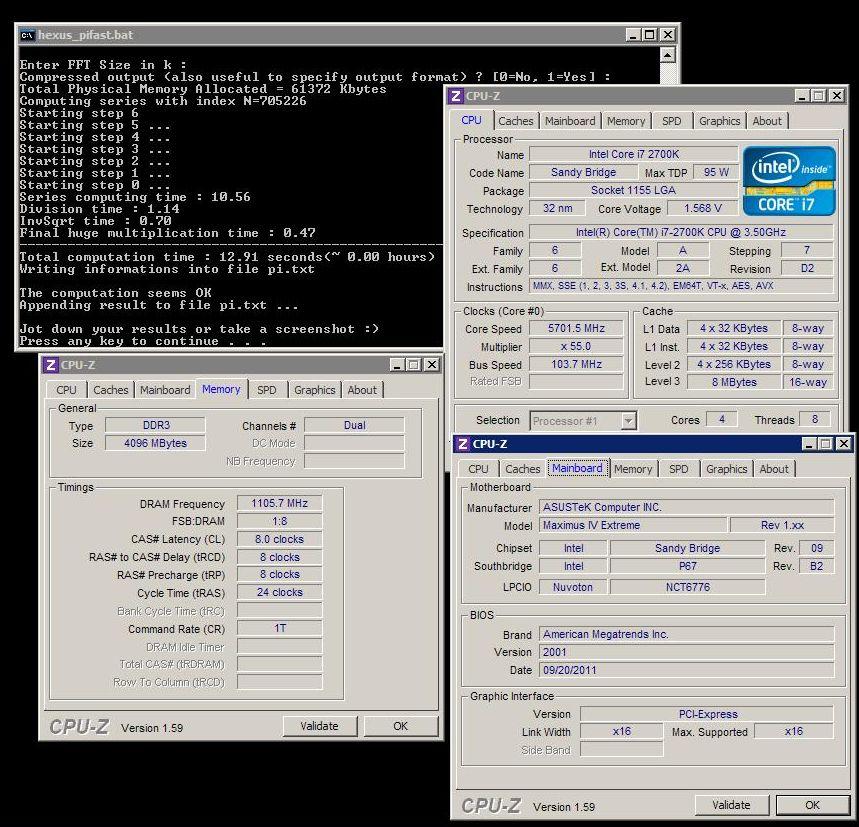
Task: Open Memory tab in CPU window
Action: pos(626,121)
